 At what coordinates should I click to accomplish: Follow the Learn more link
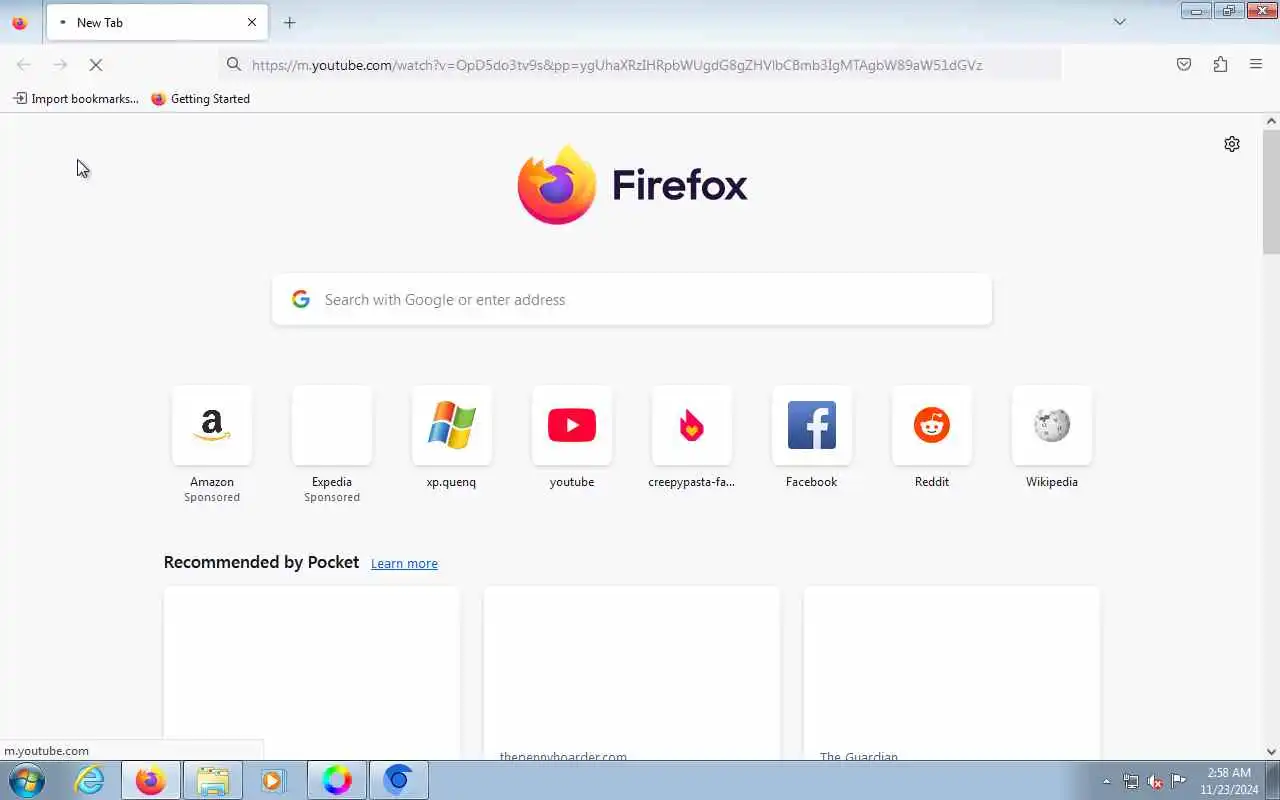[404, 564]
